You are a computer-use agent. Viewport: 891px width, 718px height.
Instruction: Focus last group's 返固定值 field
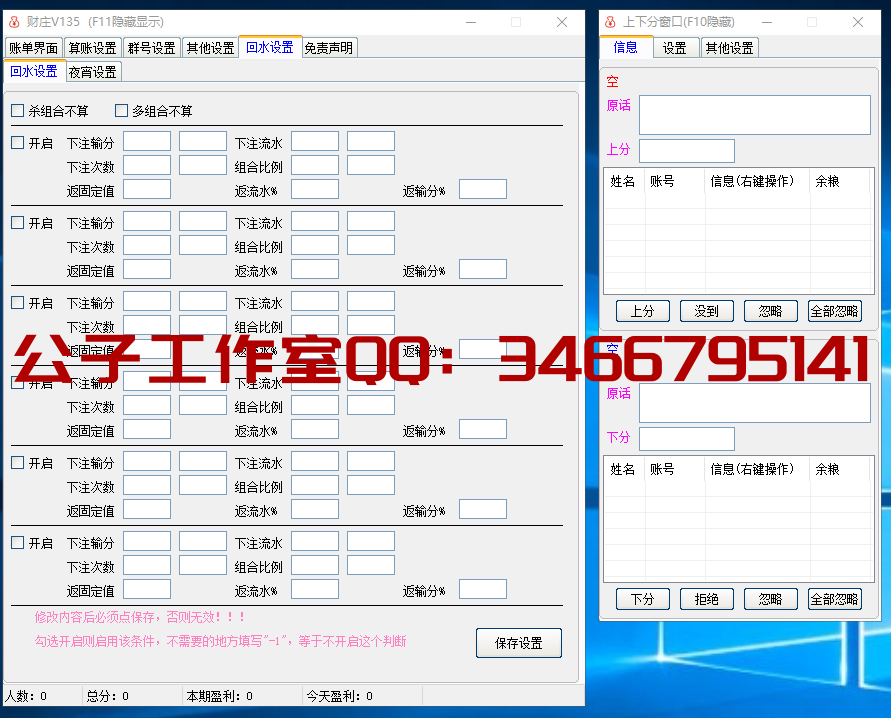pyautogui.click(x=147, y=589)
